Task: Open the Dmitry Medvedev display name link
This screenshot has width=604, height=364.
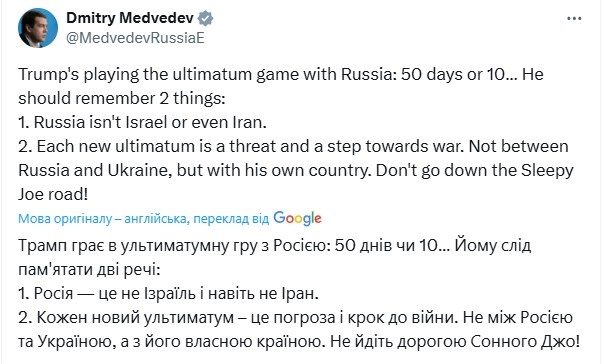Action: tap(130, 18)
